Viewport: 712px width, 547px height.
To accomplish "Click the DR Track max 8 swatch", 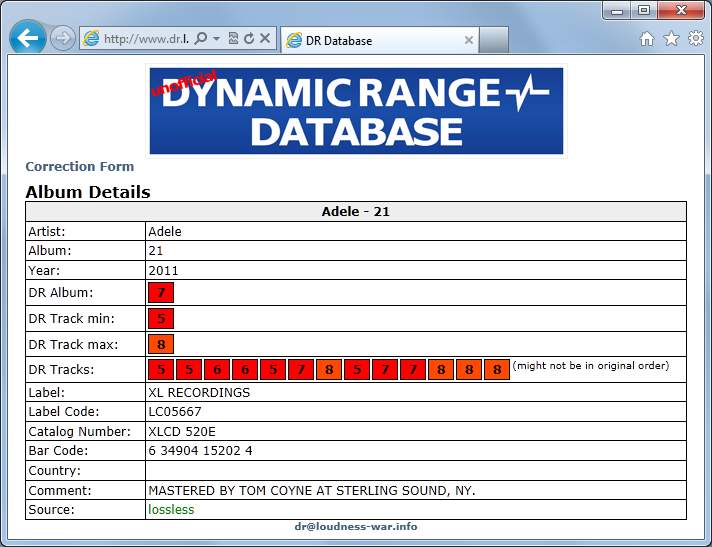I will [x=161, y=345].
